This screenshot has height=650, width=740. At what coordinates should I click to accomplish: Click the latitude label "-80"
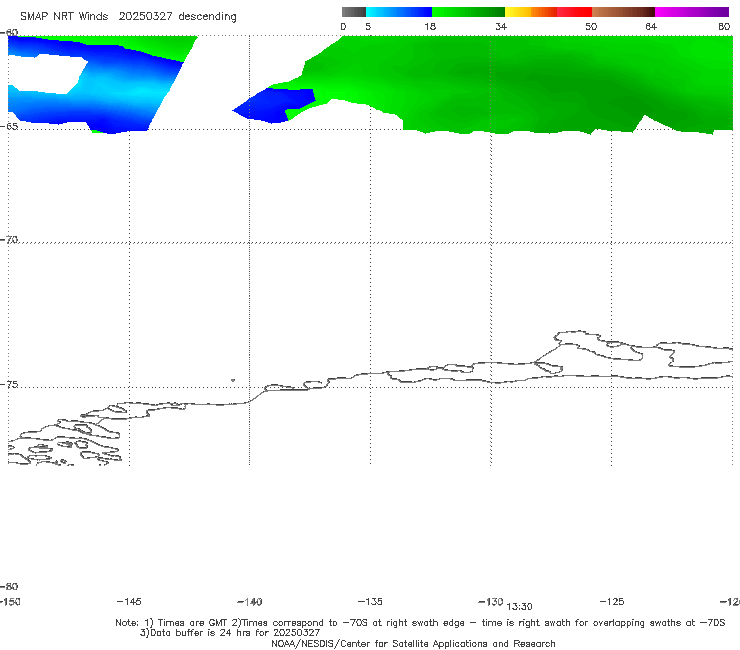coord(9,586)
